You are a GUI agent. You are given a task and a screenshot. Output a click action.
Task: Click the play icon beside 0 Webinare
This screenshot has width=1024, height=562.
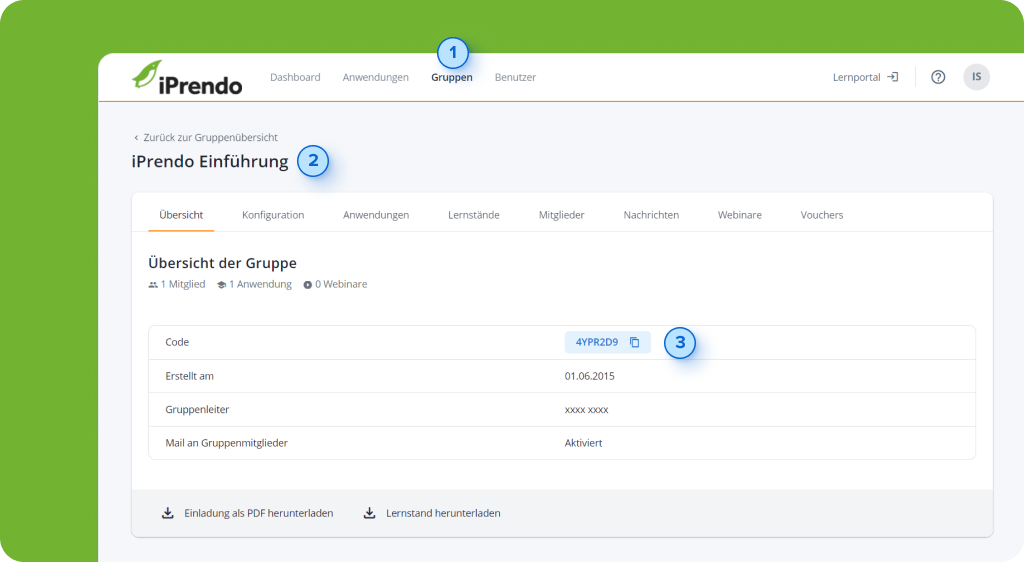coord(308,285)
